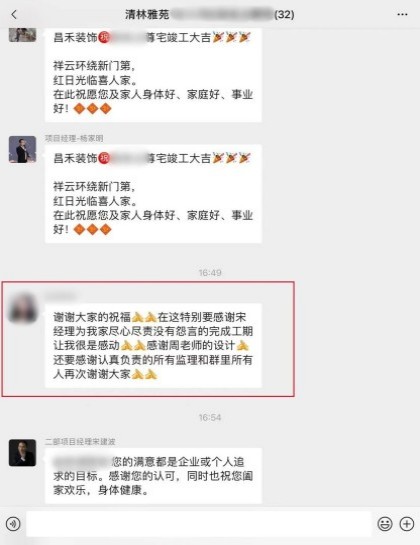
Task: Tap the sender name label above second message
Action: click(x=74, y=138)
